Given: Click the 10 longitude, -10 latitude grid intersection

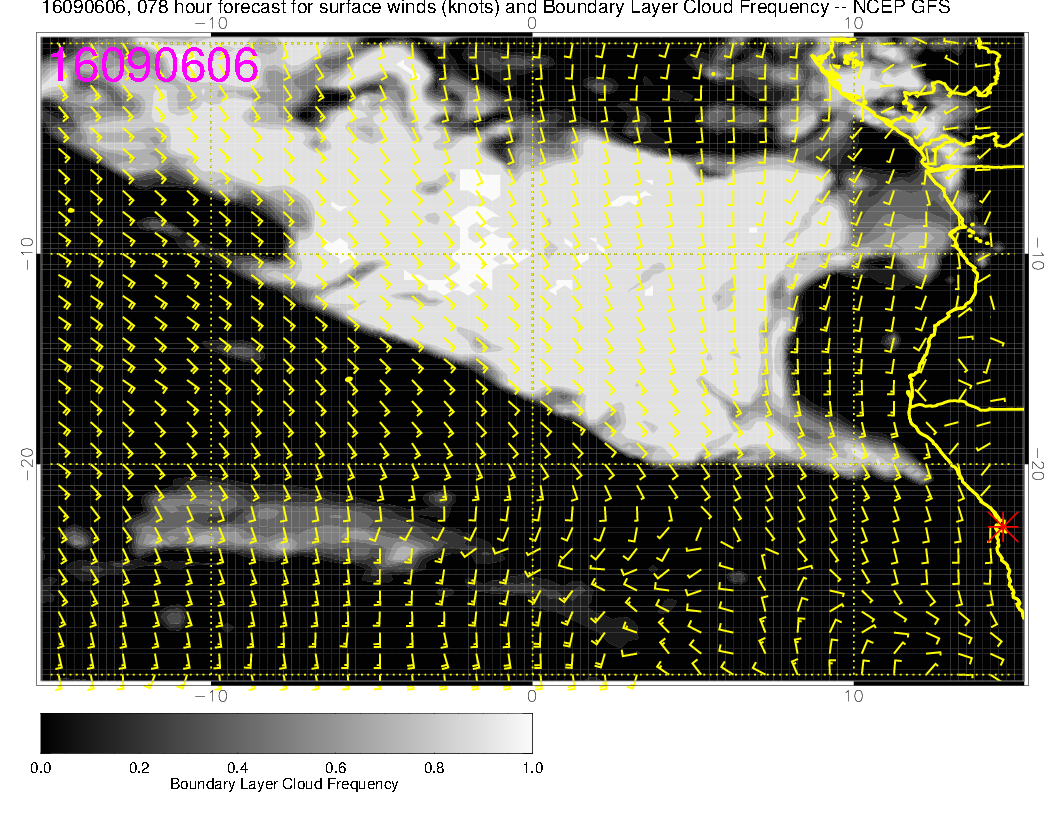Looking at the screenshot, I should pos(853,253).
